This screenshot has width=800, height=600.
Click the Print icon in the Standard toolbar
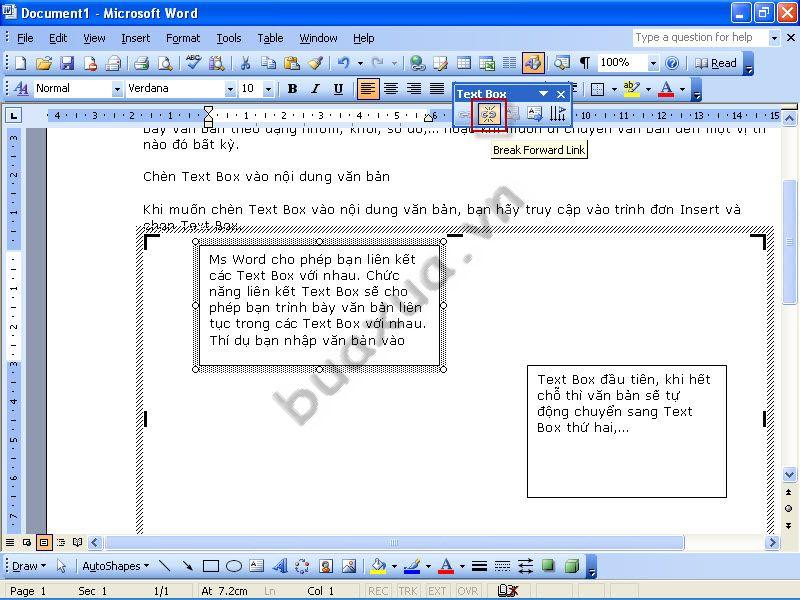(x=141, y=63)
